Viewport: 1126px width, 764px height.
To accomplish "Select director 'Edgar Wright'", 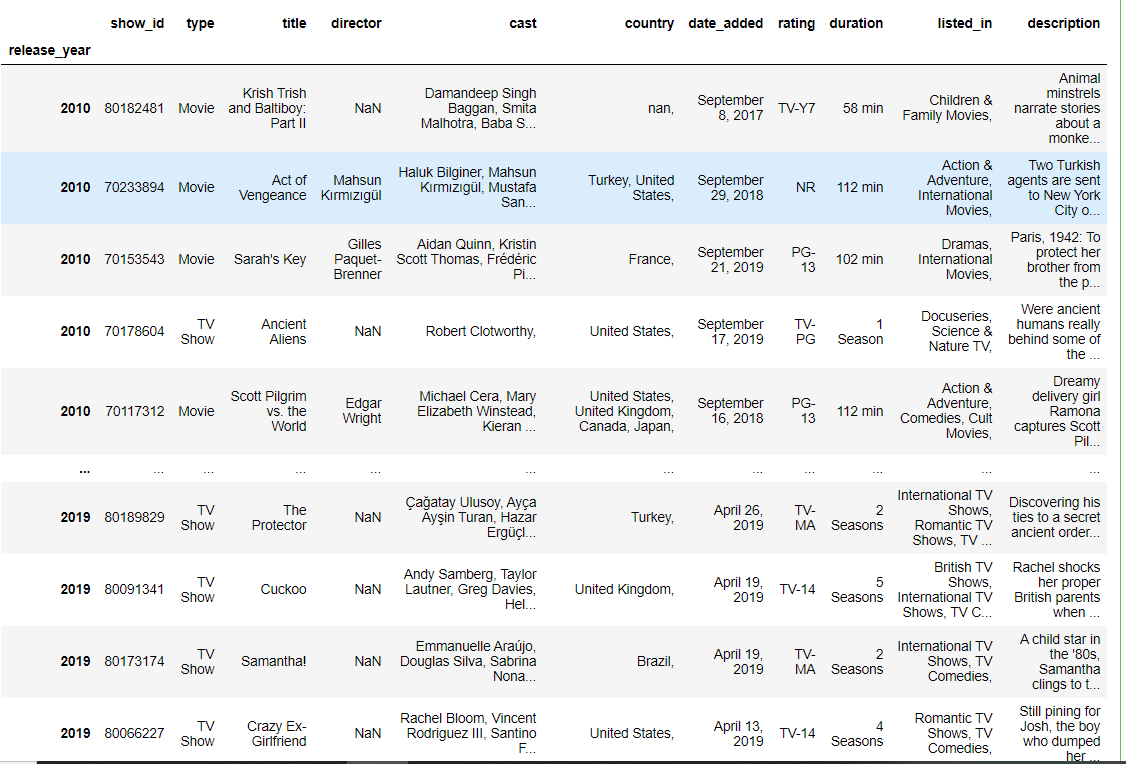I will coord(363,411).
